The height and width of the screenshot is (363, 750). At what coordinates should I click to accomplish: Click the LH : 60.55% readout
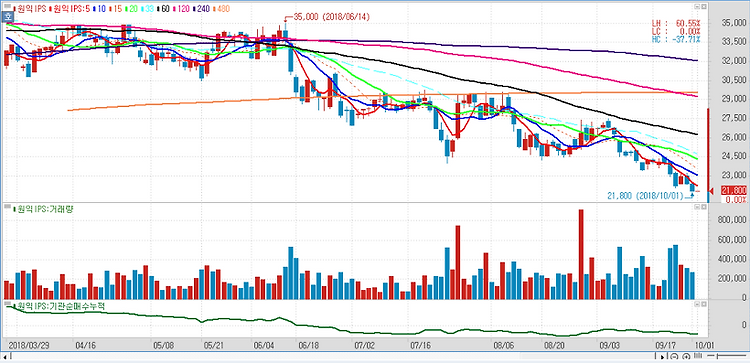676,23
